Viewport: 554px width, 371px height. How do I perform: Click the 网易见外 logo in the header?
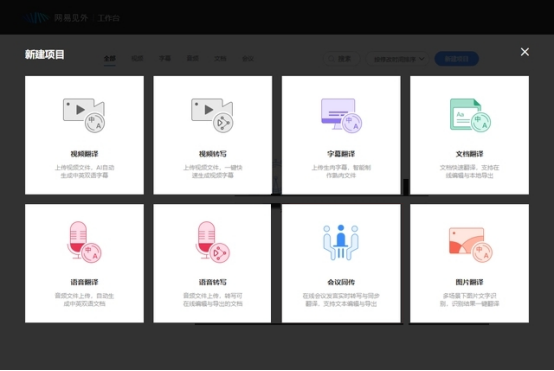pos(55,18)
